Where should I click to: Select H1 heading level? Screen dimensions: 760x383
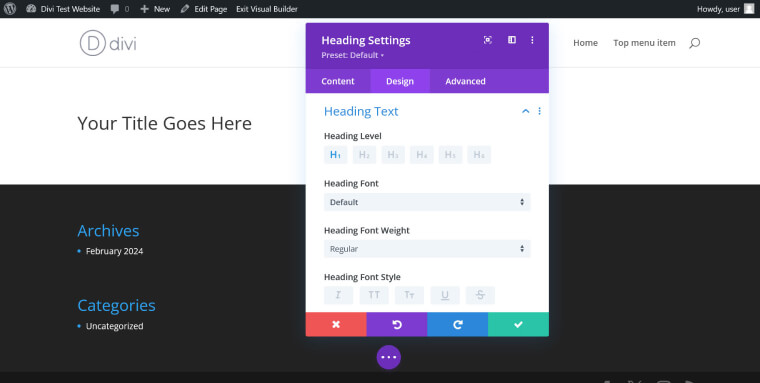coord(335,155)
